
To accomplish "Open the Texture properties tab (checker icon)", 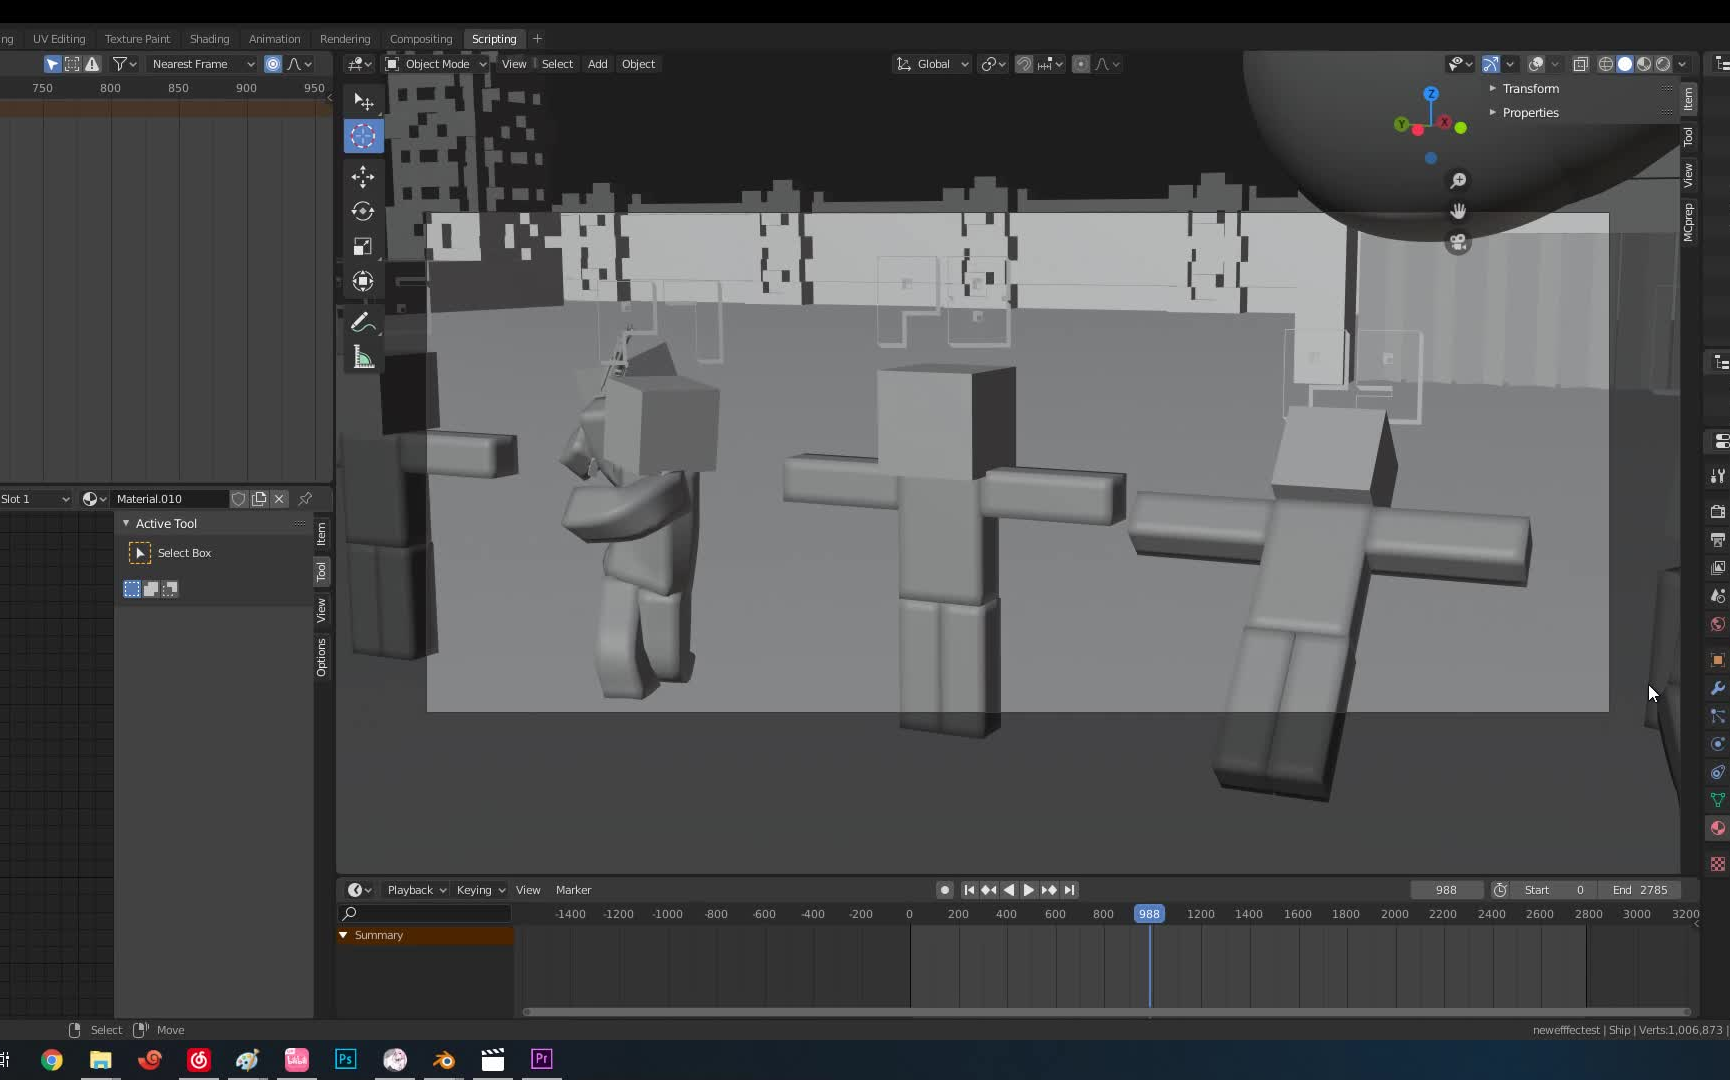I will tap(1718, 864).
